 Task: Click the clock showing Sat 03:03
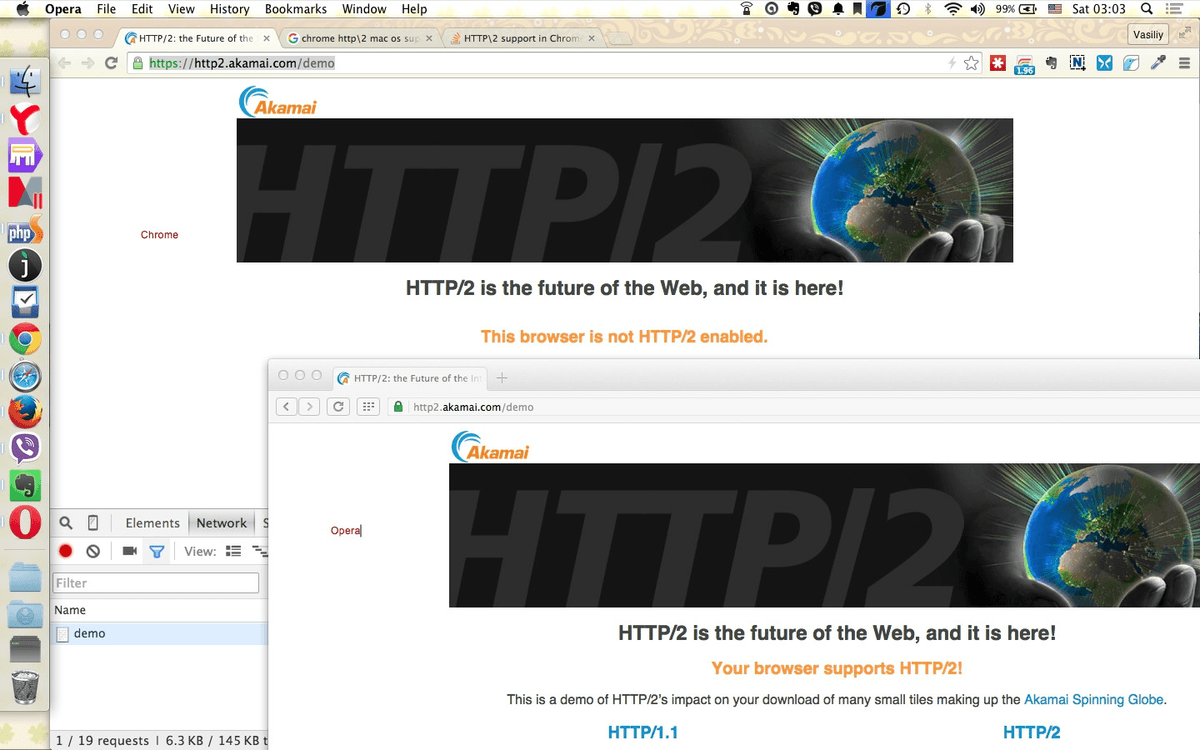(1099, 9)
